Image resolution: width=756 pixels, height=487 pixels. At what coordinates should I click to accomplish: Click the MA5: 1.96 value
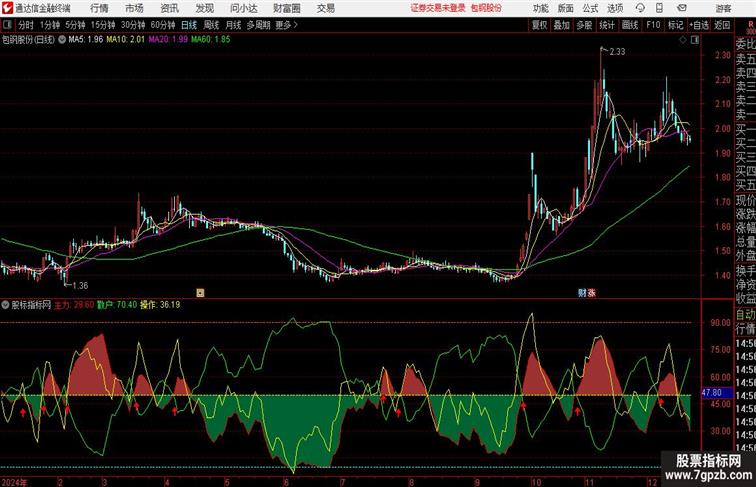coord(85,40)
